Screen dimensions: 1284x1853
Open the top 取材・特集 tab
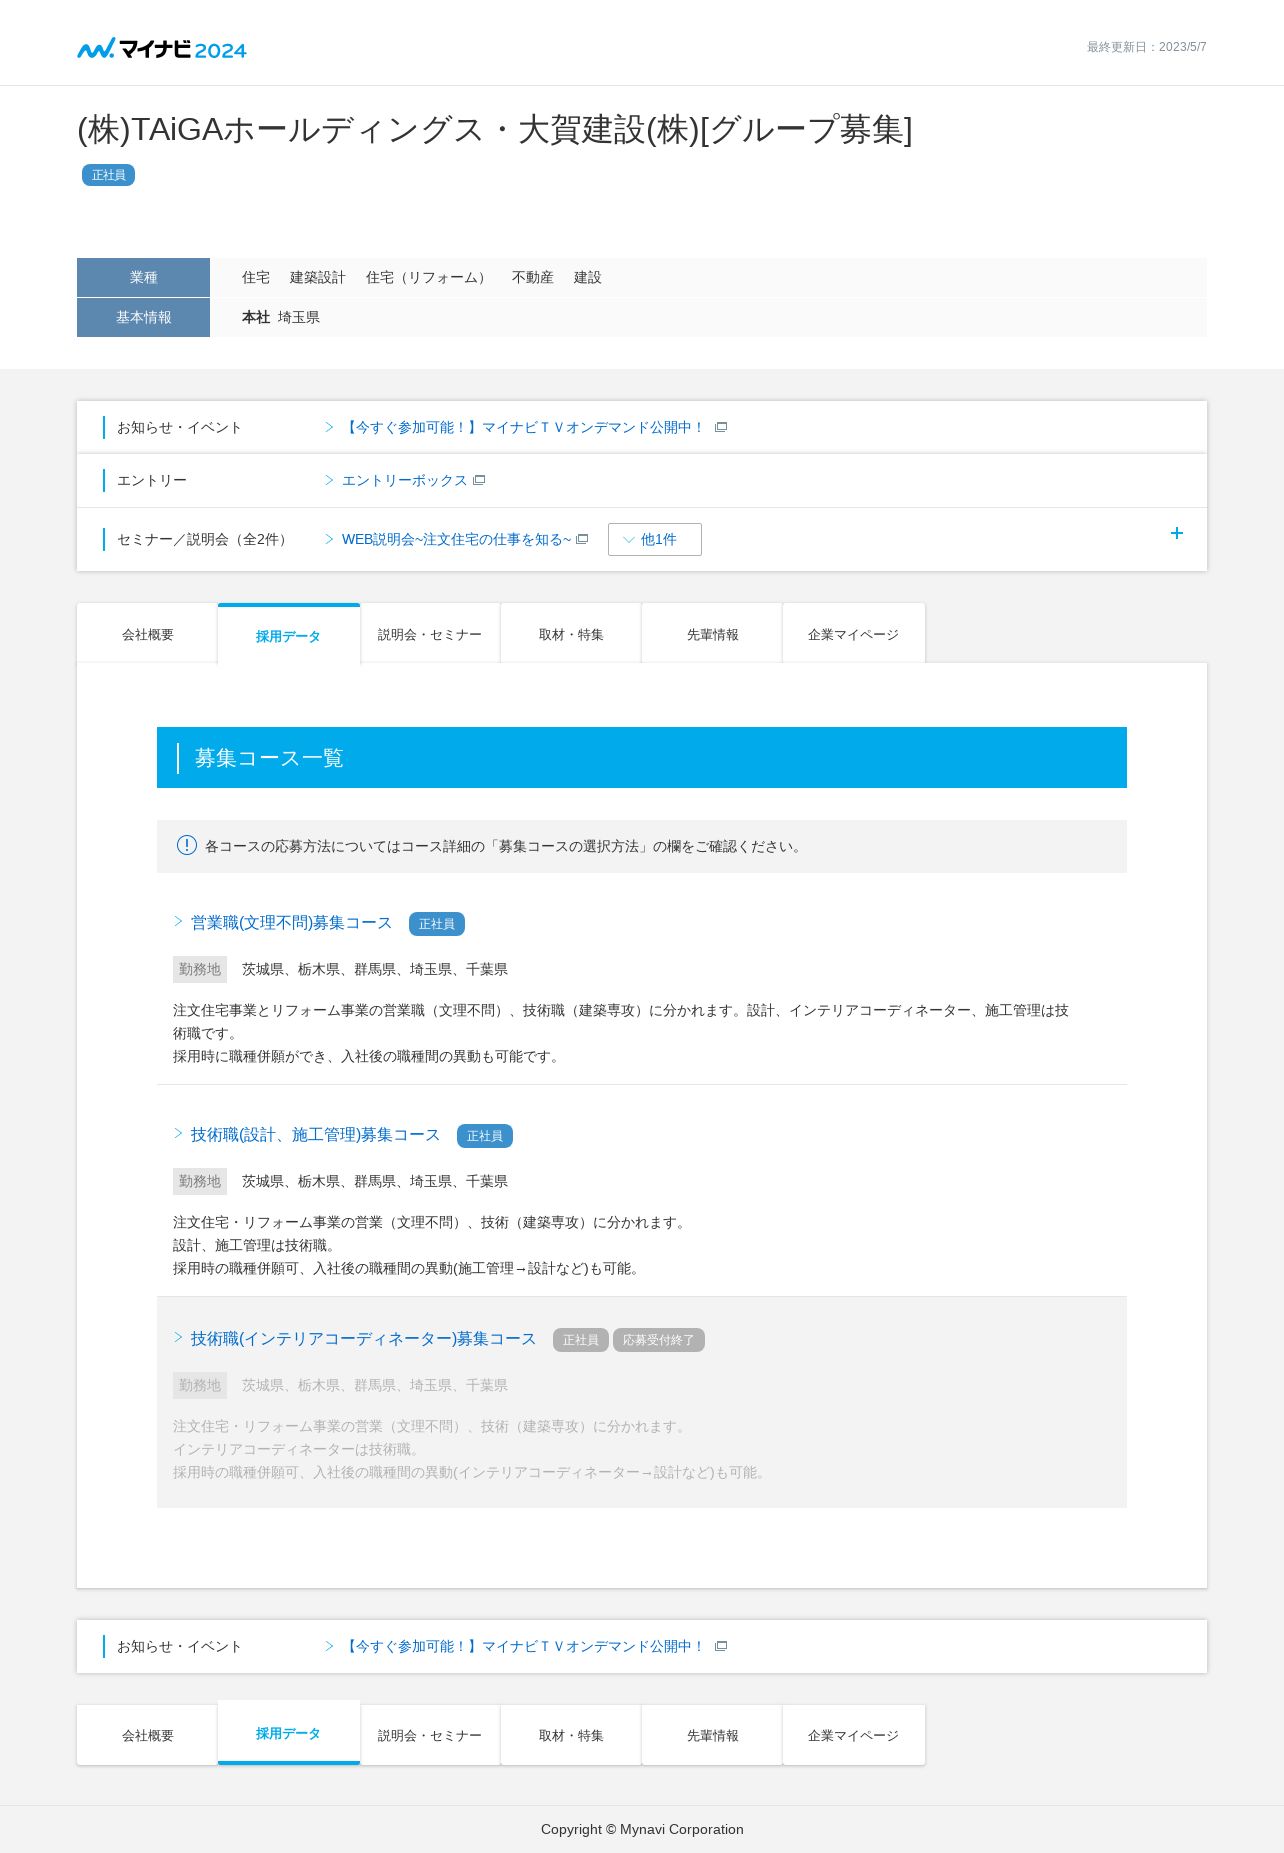[x=571, y=634]
